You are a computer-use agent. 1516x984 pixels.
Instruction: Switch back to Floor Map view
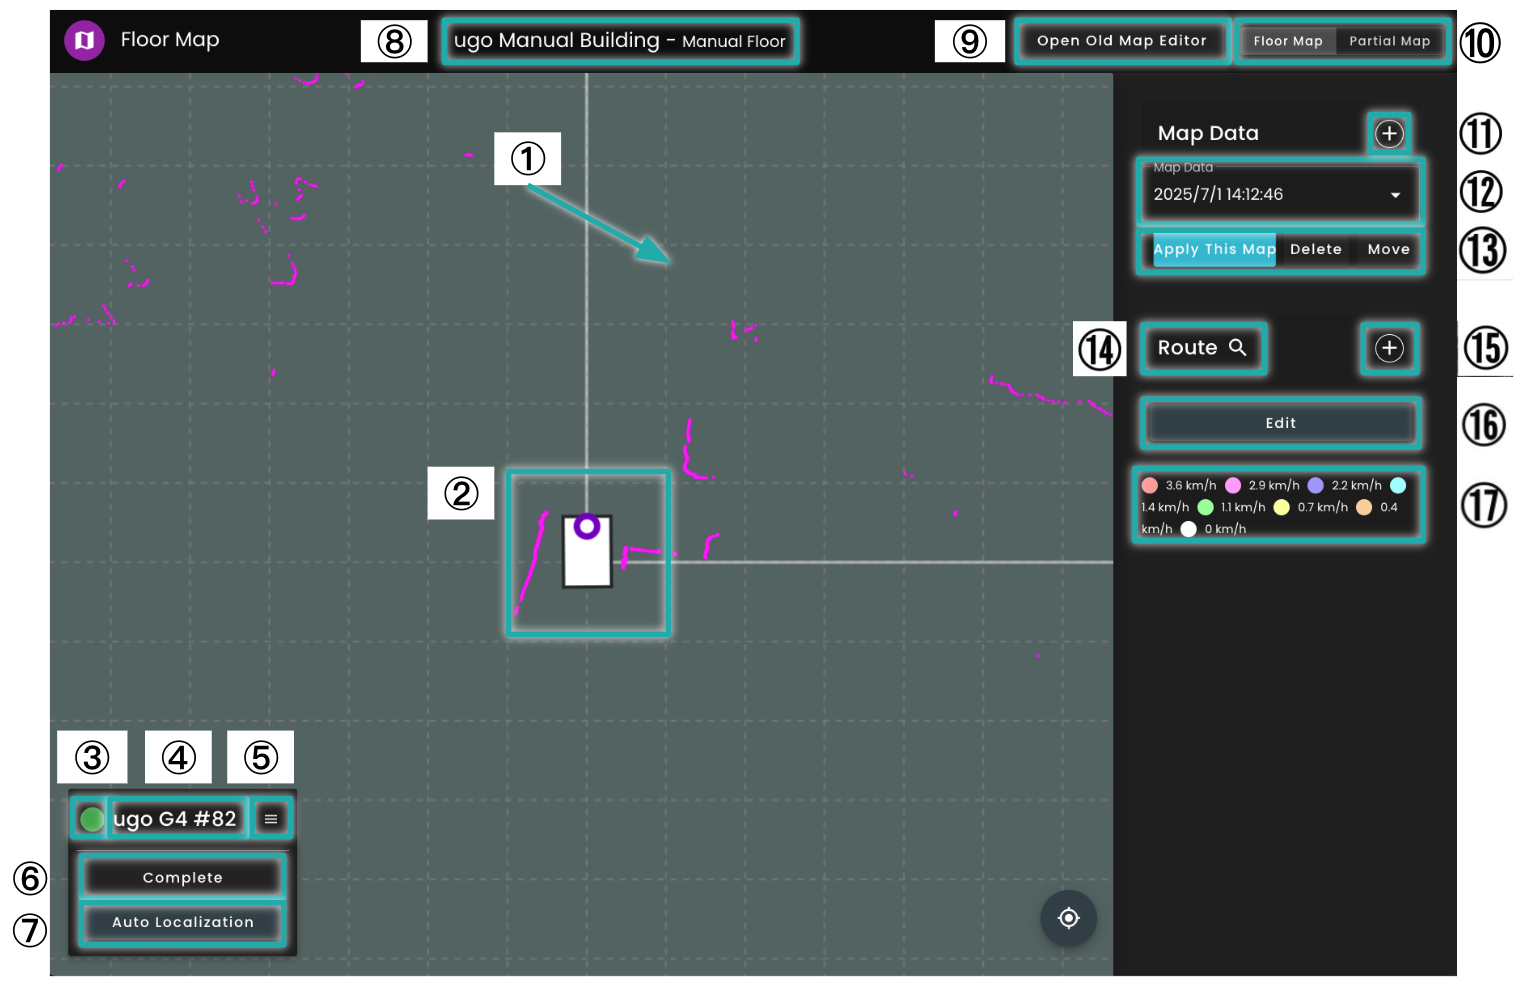[1288, 41]
